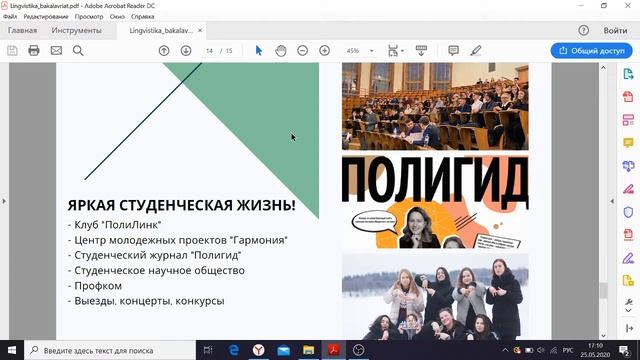Click heading ЯРКАЯ СТУДЕНЧЕСКАЯ ЖИЗНЬ!
Screen dimensions: 640x360
[182, 205]
